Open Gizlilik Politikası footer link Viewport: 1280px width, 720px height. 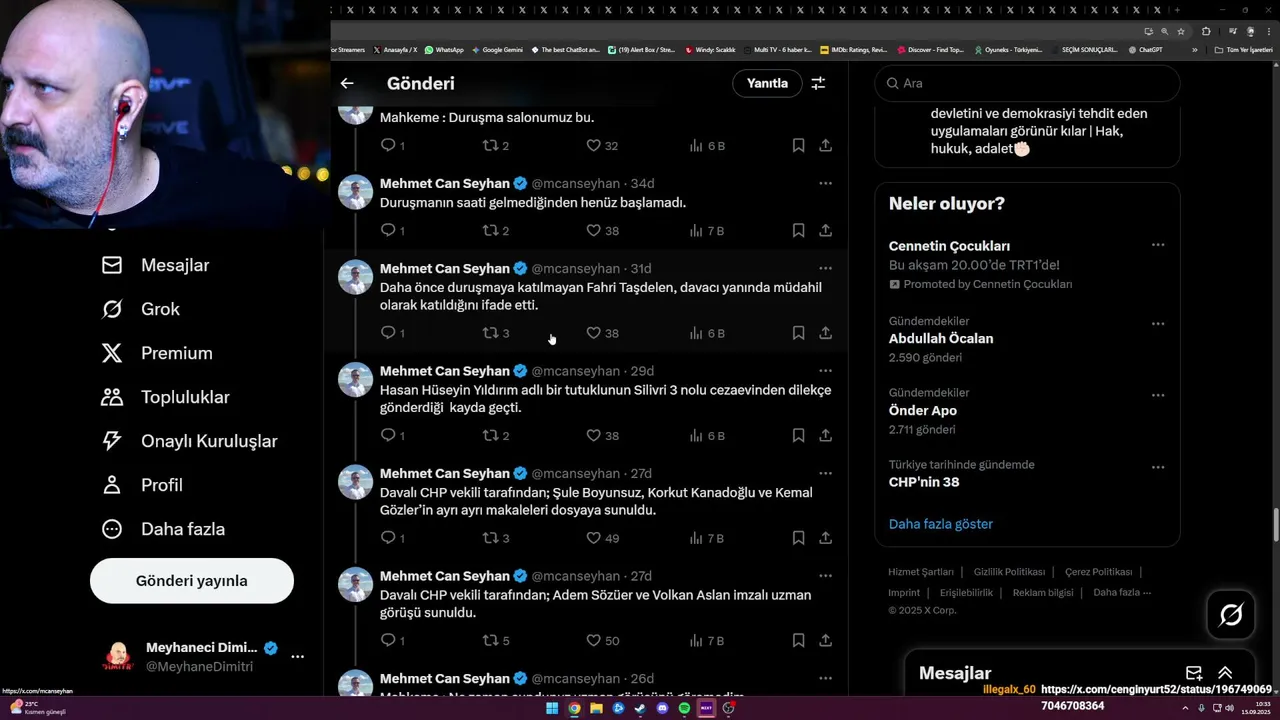(1009, 572)
